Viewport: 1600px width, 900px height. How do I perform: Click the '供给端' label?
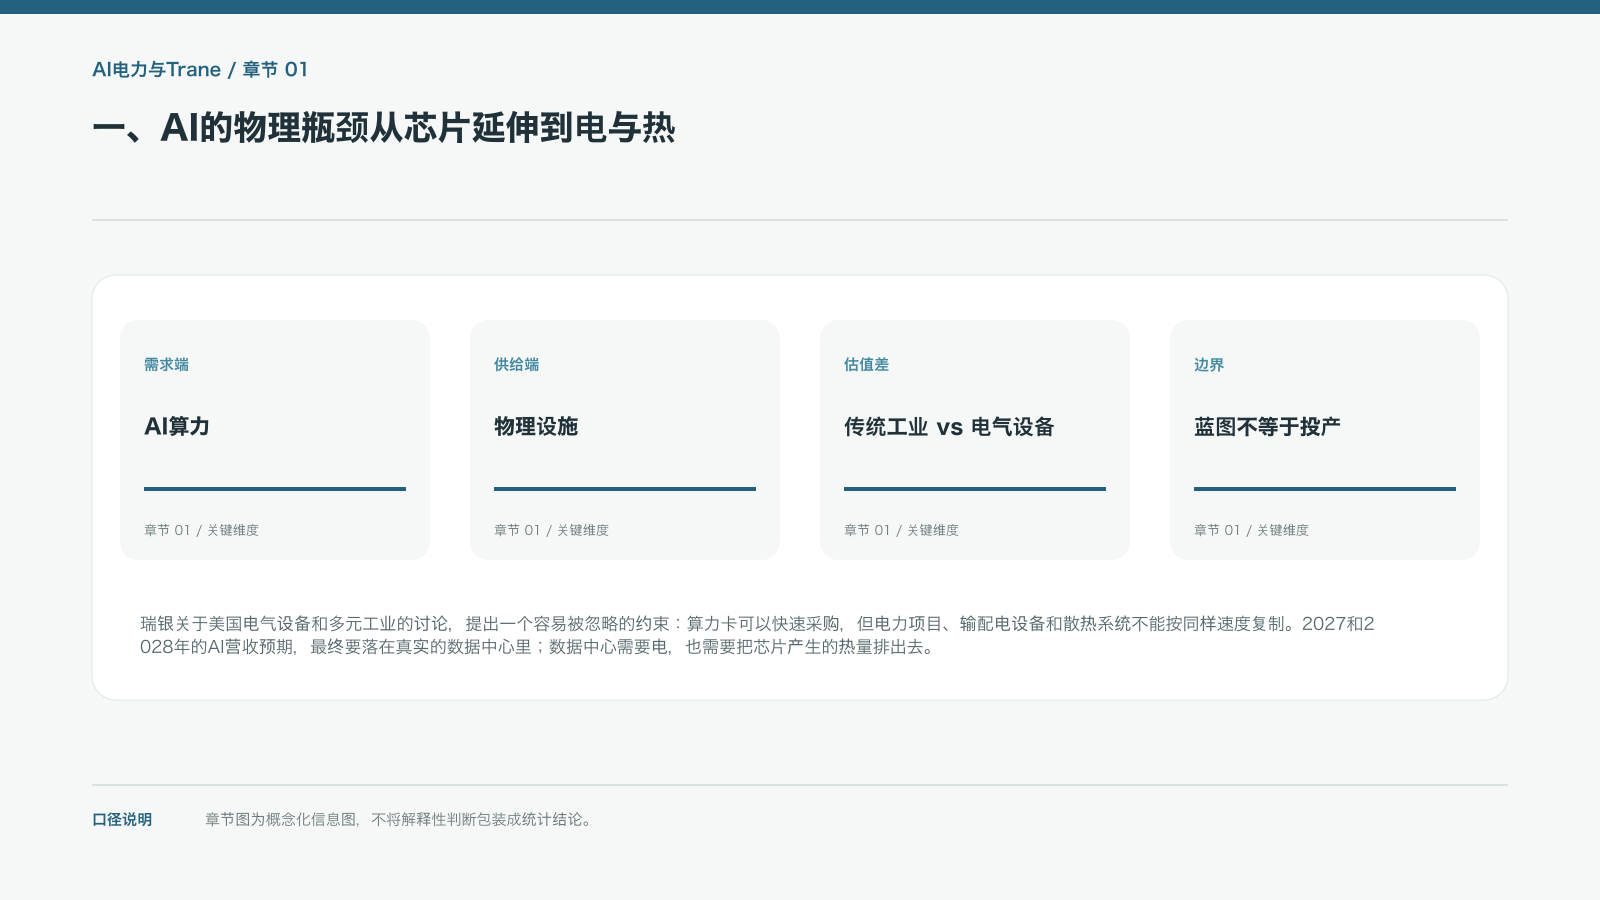(x=516, y=365)
